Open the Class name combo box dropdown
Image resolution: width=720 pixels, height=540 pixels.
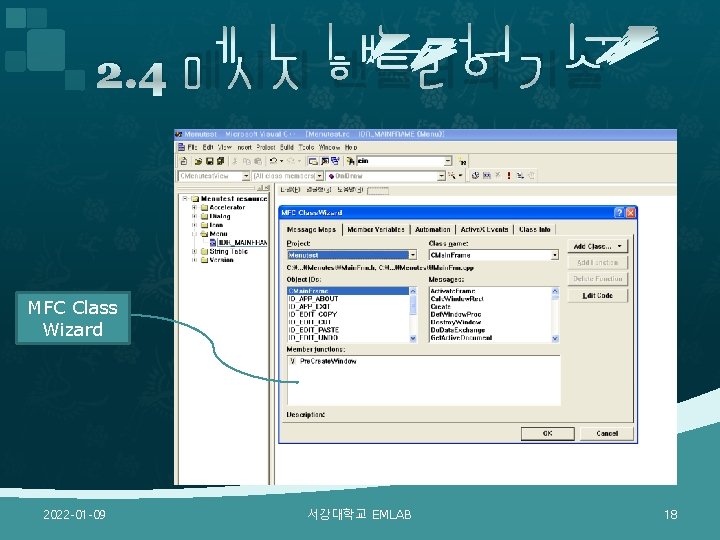tap(555, 255)
